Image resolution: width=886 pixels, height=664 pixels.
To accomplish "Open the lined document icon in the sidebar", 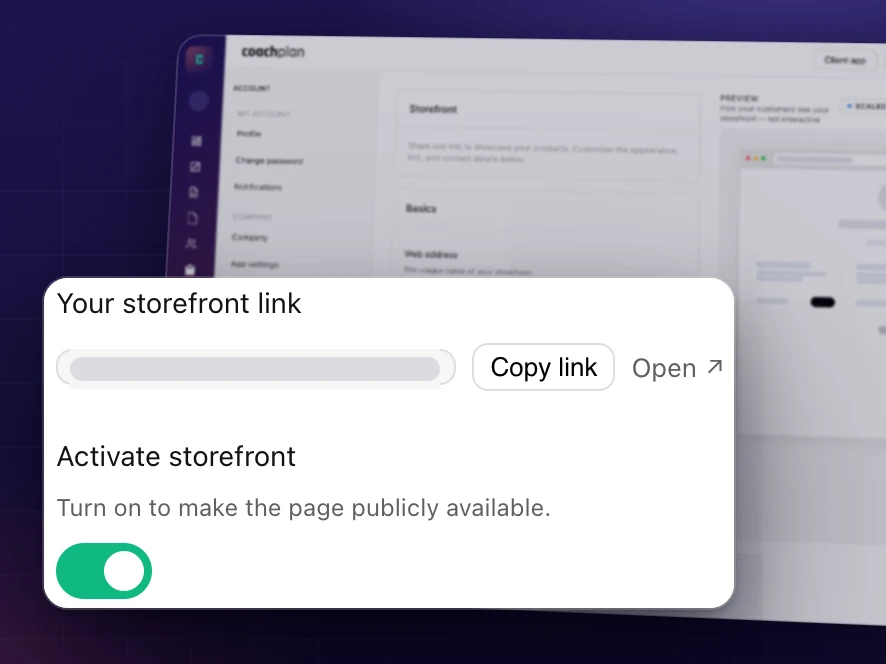I will [194, 192].
